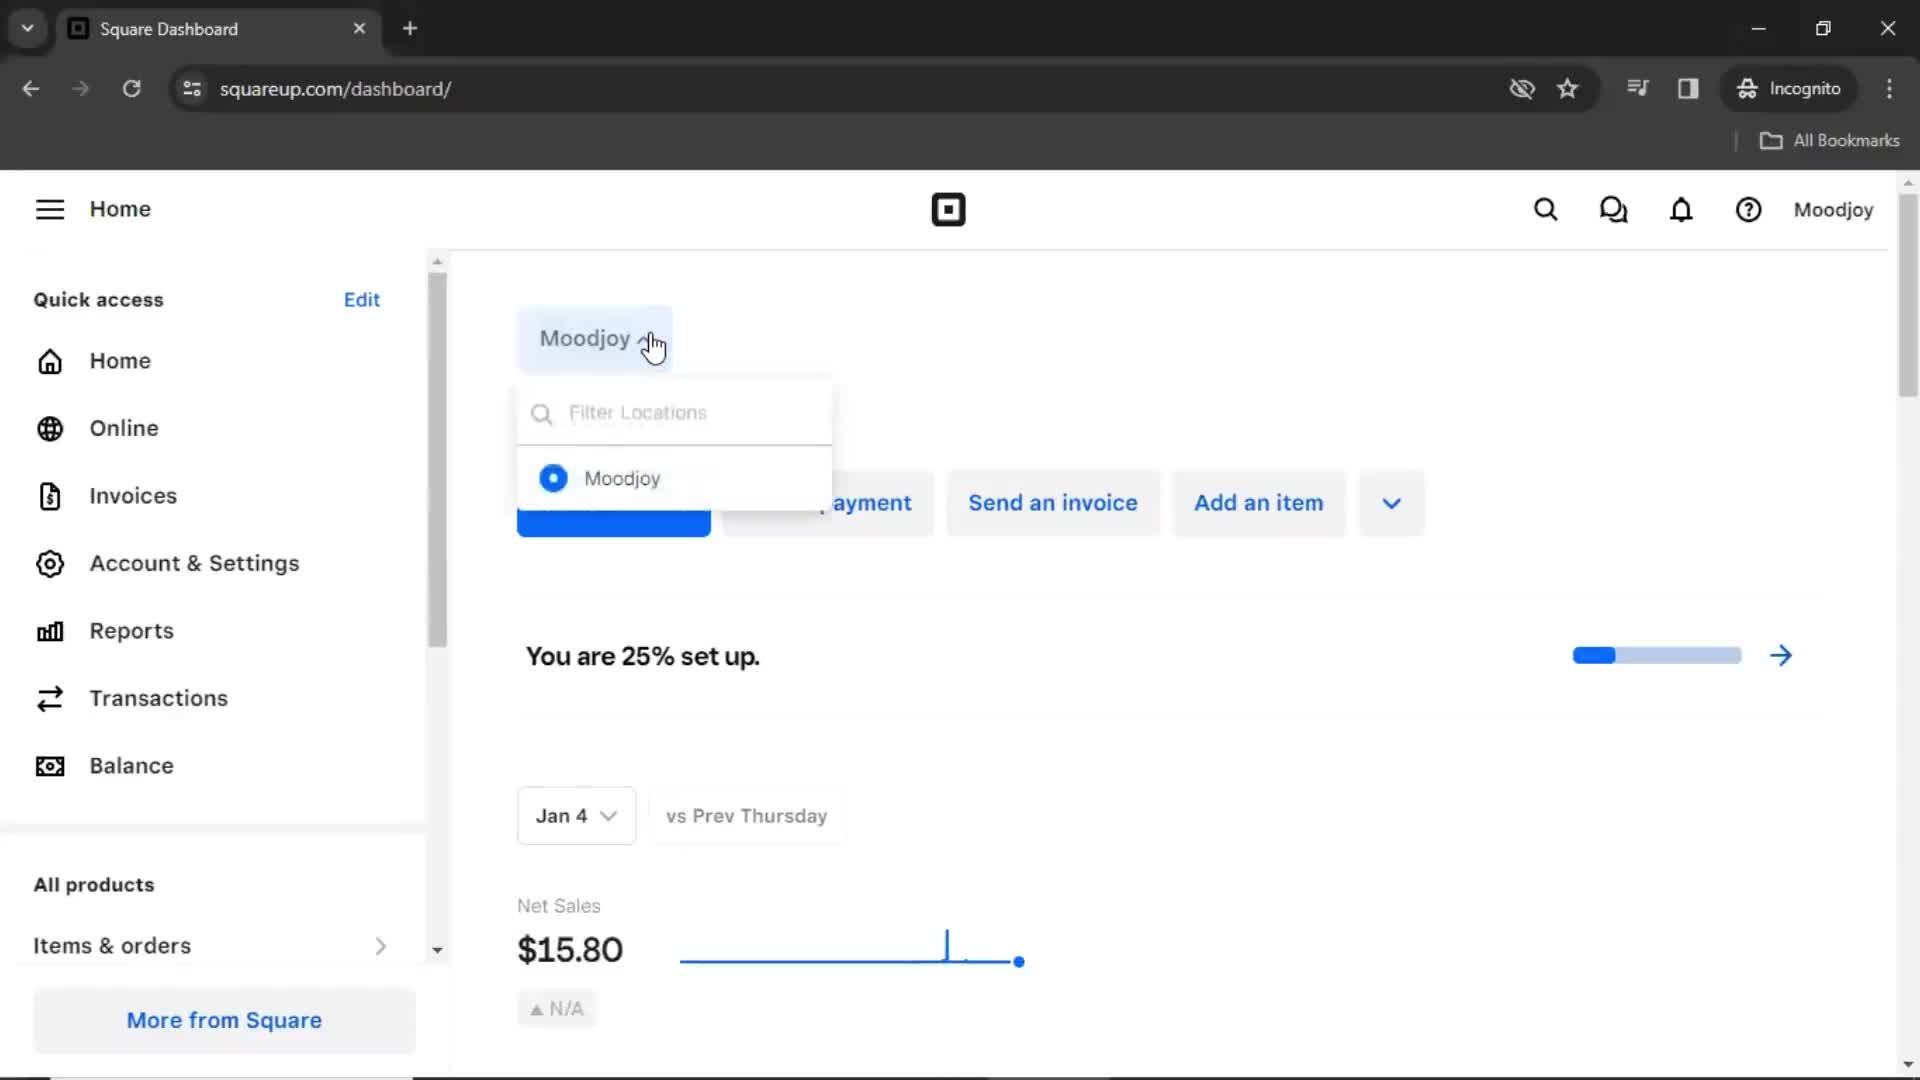Select Moodjoy radio button in dropdown
The width and height of the screenshot is (1920, 1080).
click(553, 479)
